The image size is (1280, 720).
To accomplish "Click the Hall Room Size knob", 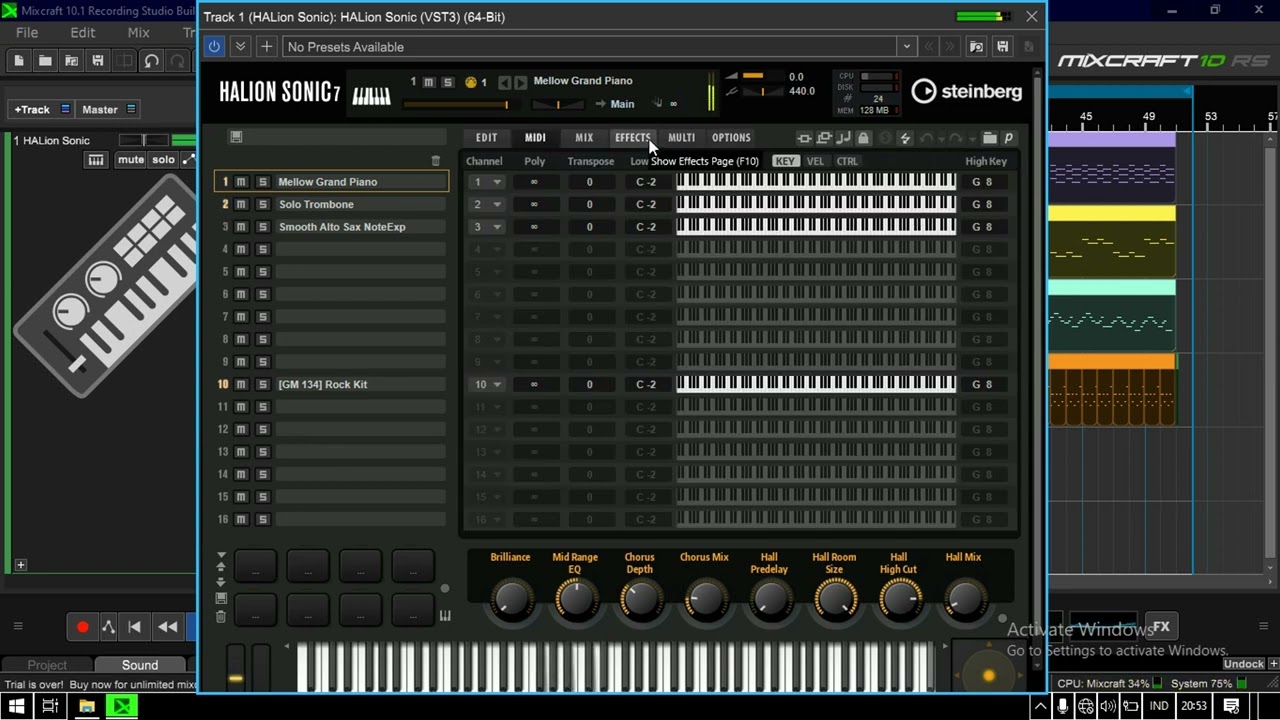I will (834, 599).
